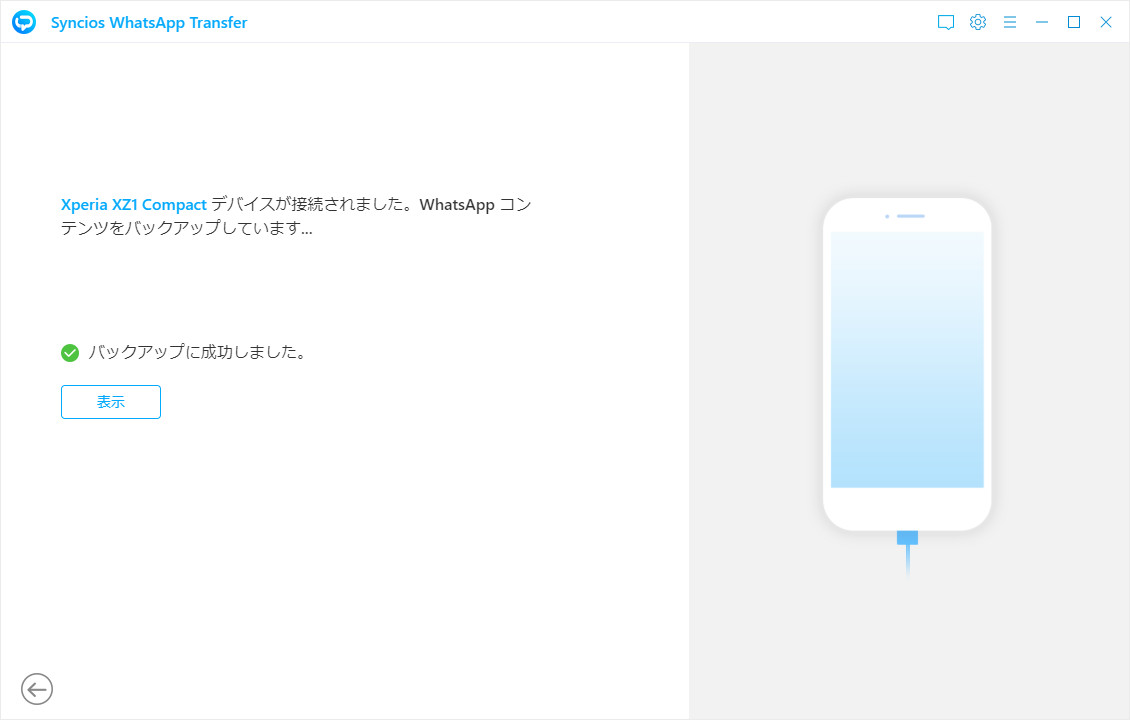Click the Xperia XZ1 Compact device name
The image size is (1130, 720).
134,205
